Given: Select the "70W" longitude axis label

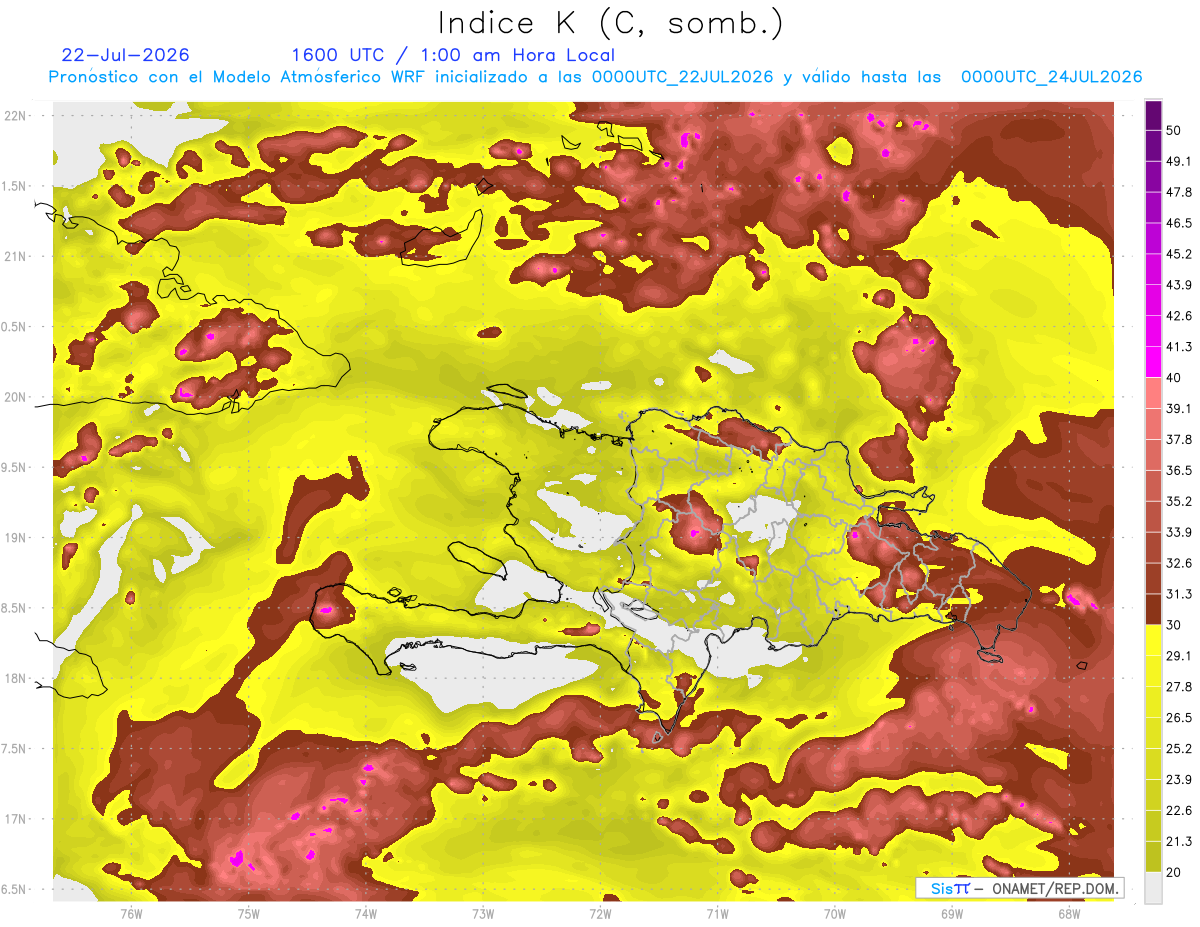Looking at the screenshot, I should click(x=834, y=913).
